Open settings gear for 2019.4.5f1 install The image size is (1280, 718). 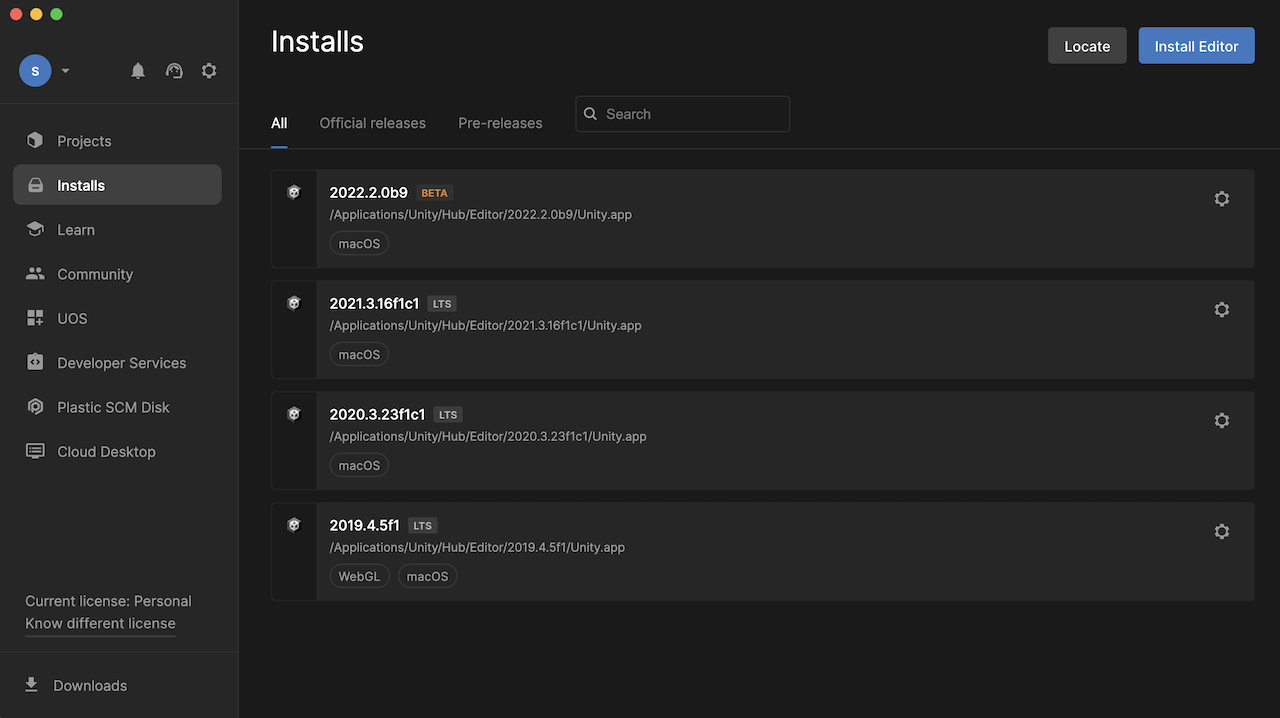[1221, 532]
